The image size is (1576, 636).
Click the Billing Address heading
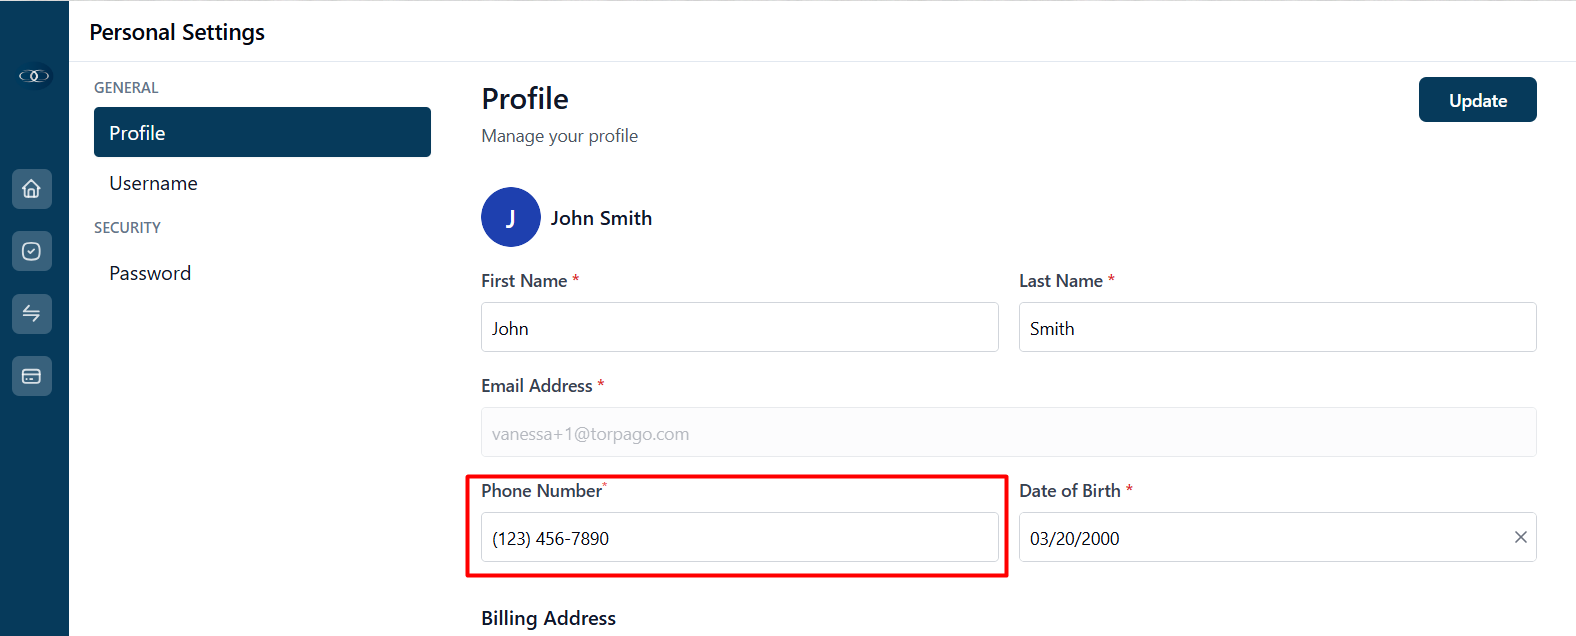tap(548, 618)
